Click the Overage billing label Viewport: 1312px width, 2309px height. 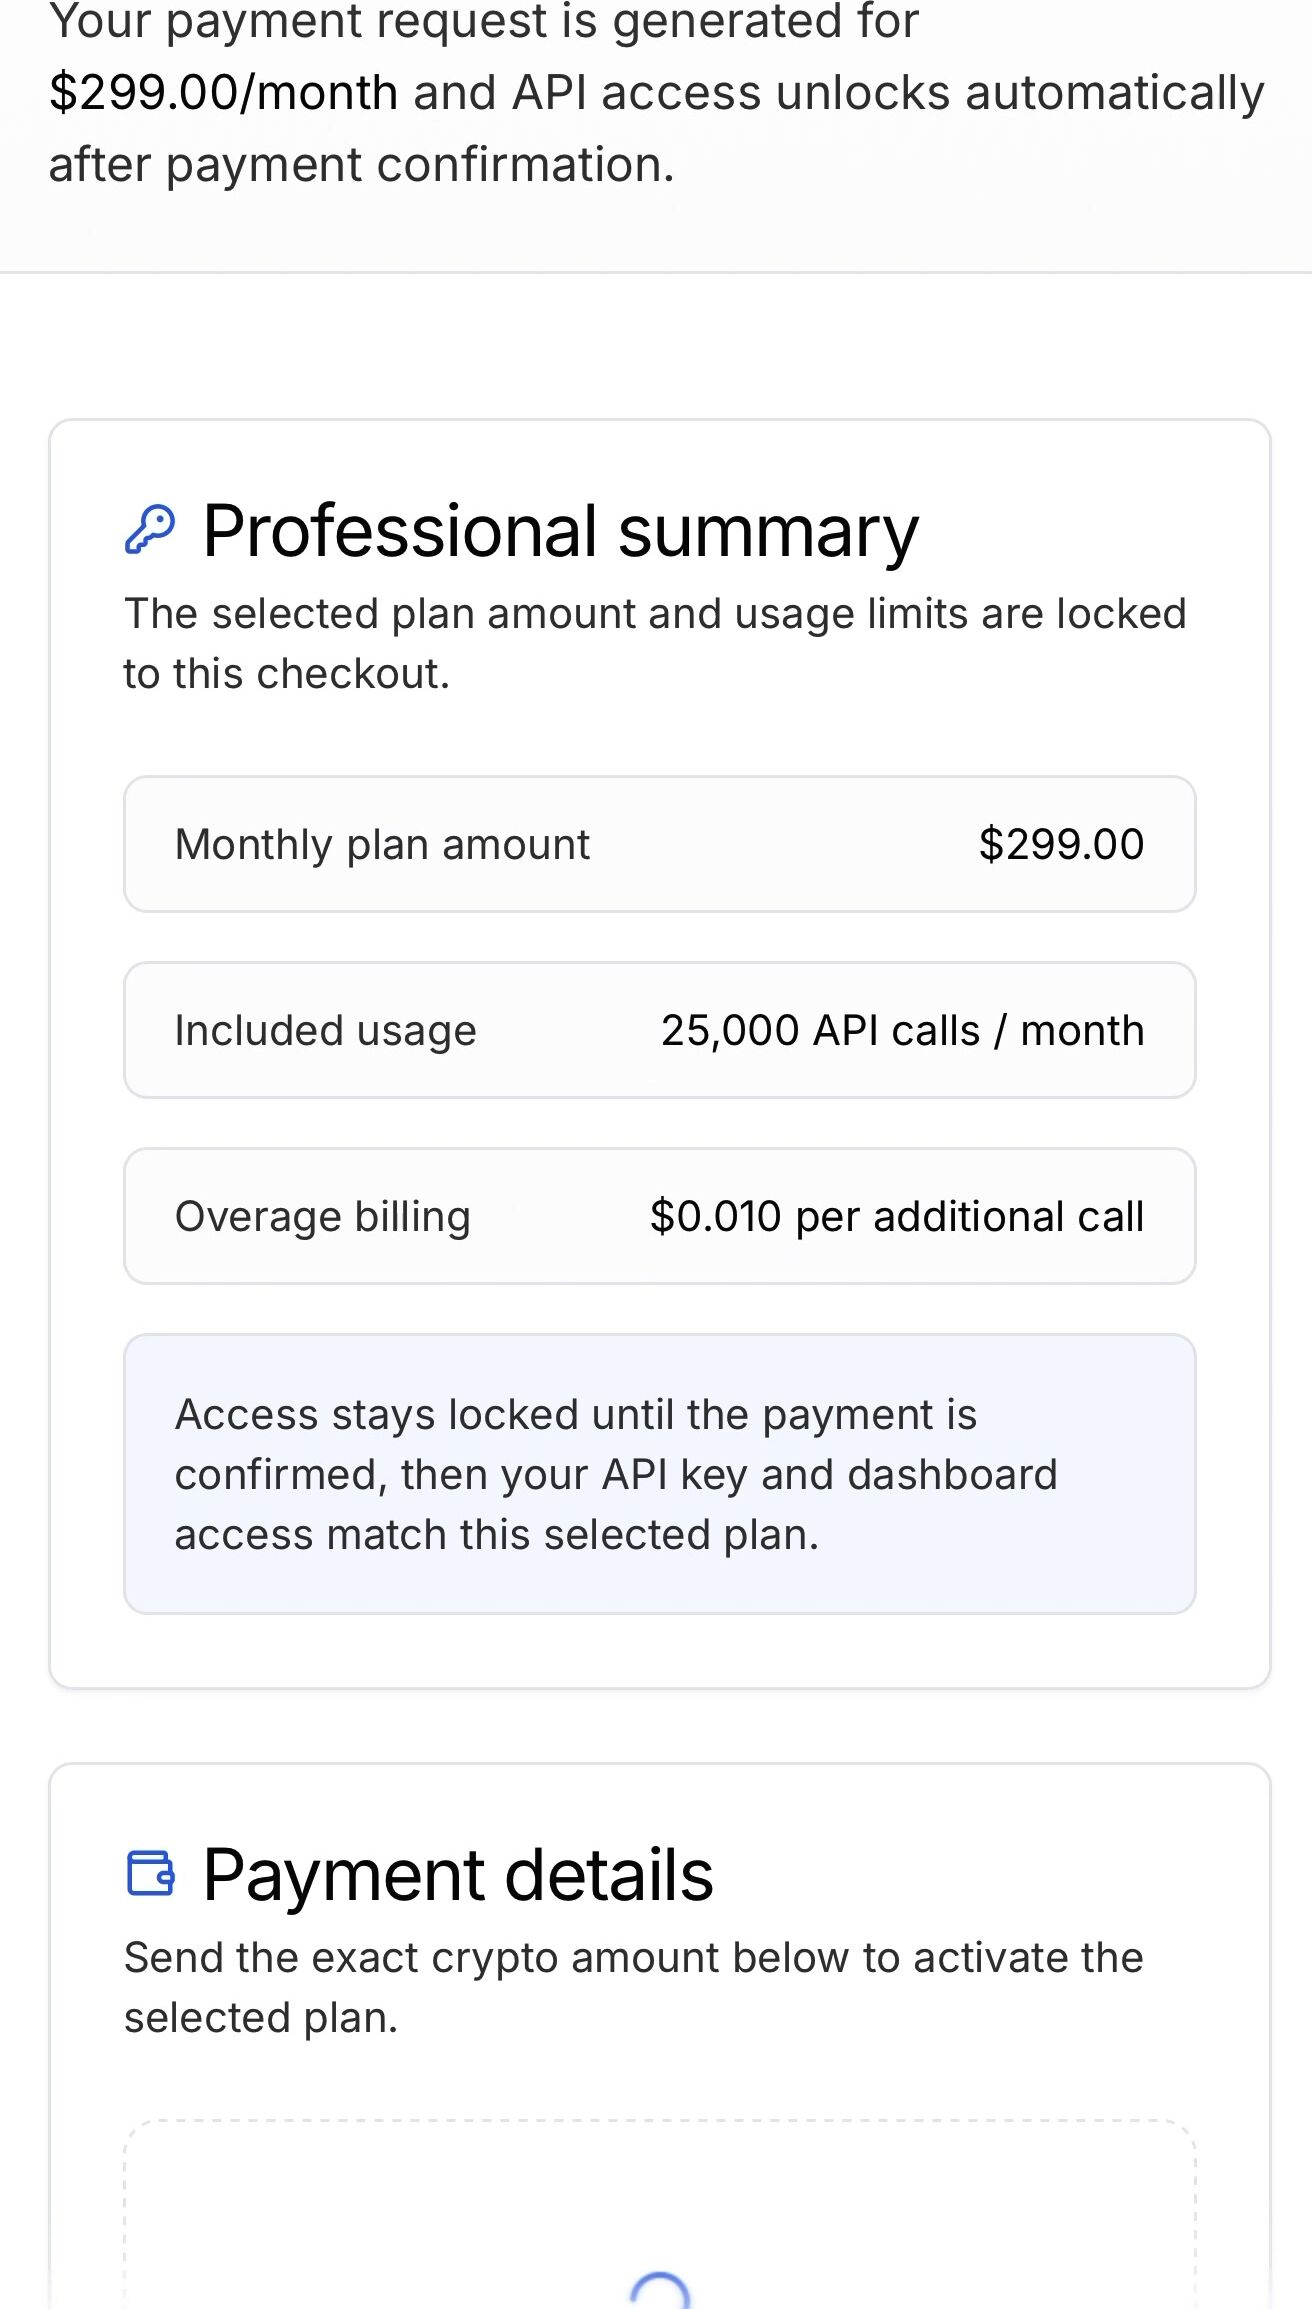click(x=322, y=1217)
